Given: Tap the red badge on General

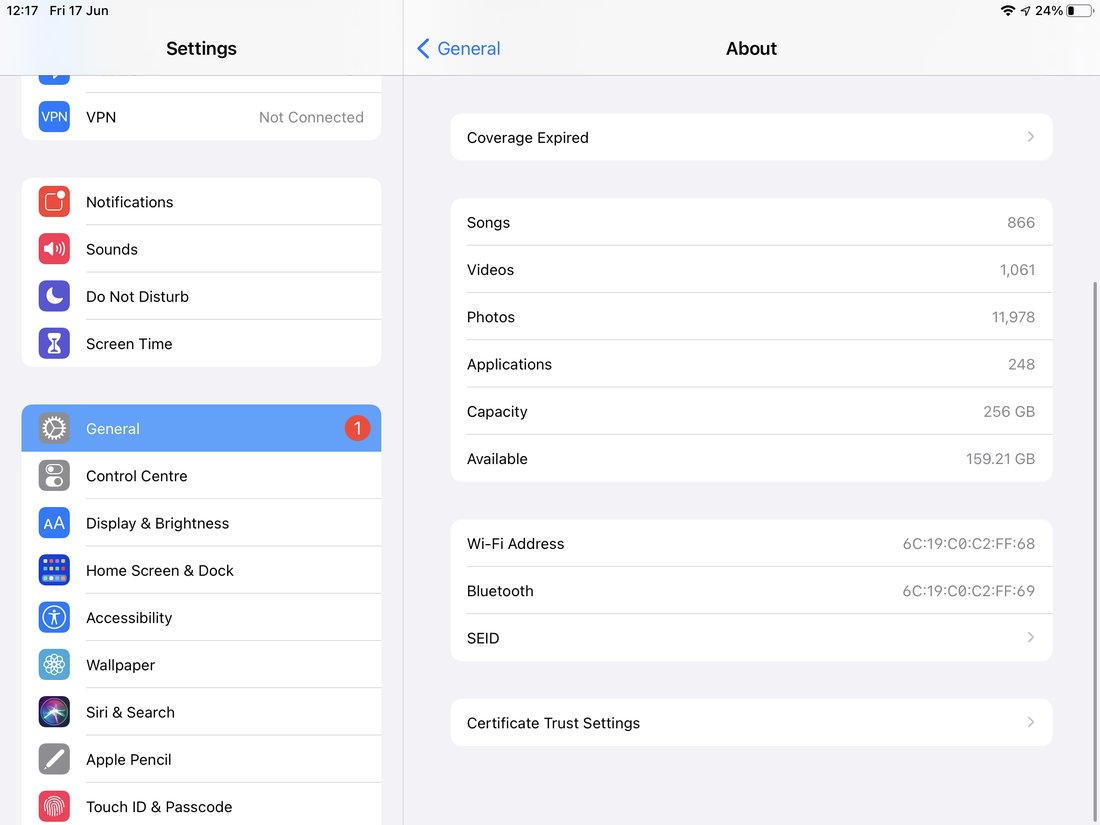Looking at the screenshot, I should 357,428.
